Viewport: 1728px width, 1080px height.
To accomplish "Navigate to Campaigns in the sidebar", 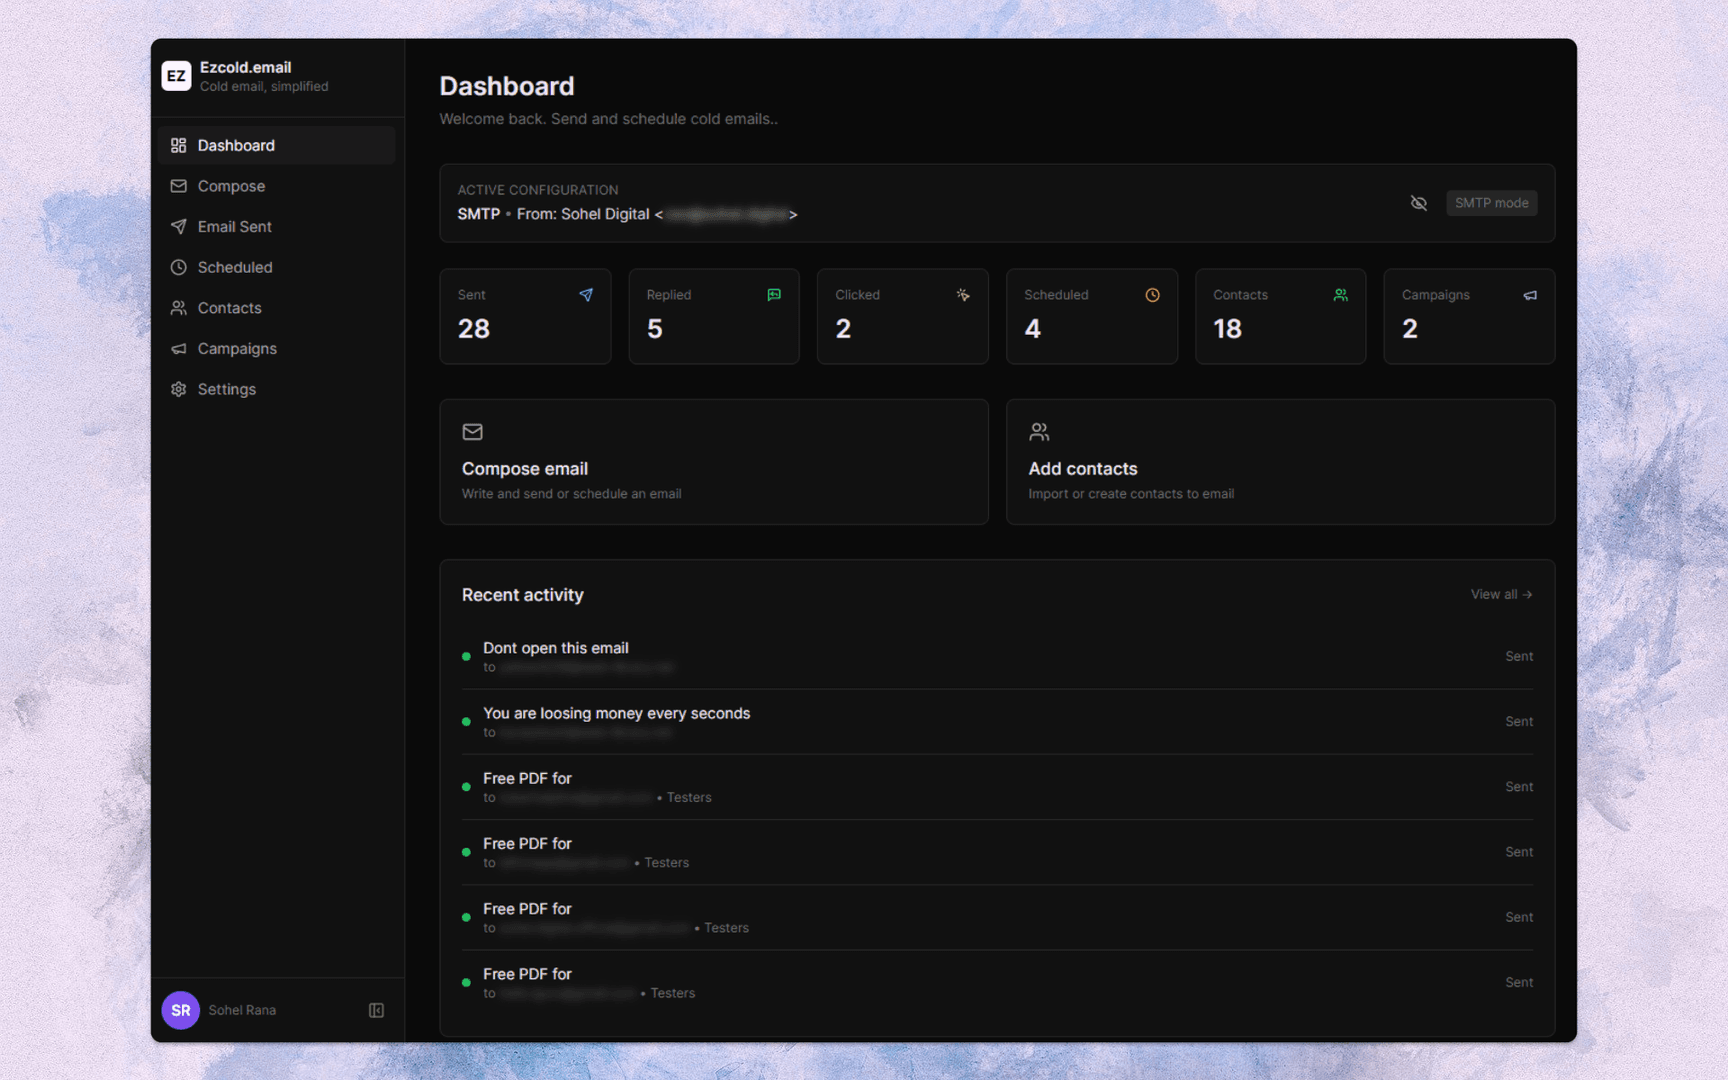I will (x=276, y=349).
